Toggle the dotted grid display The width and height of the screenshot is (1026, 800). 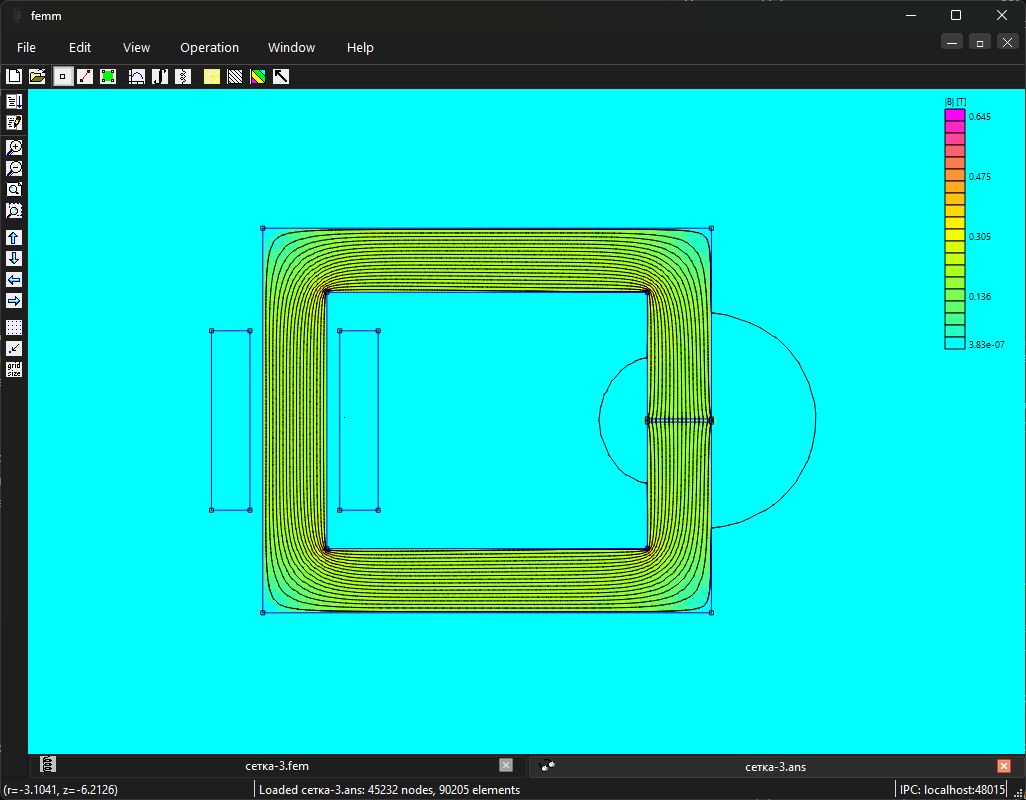14,328
